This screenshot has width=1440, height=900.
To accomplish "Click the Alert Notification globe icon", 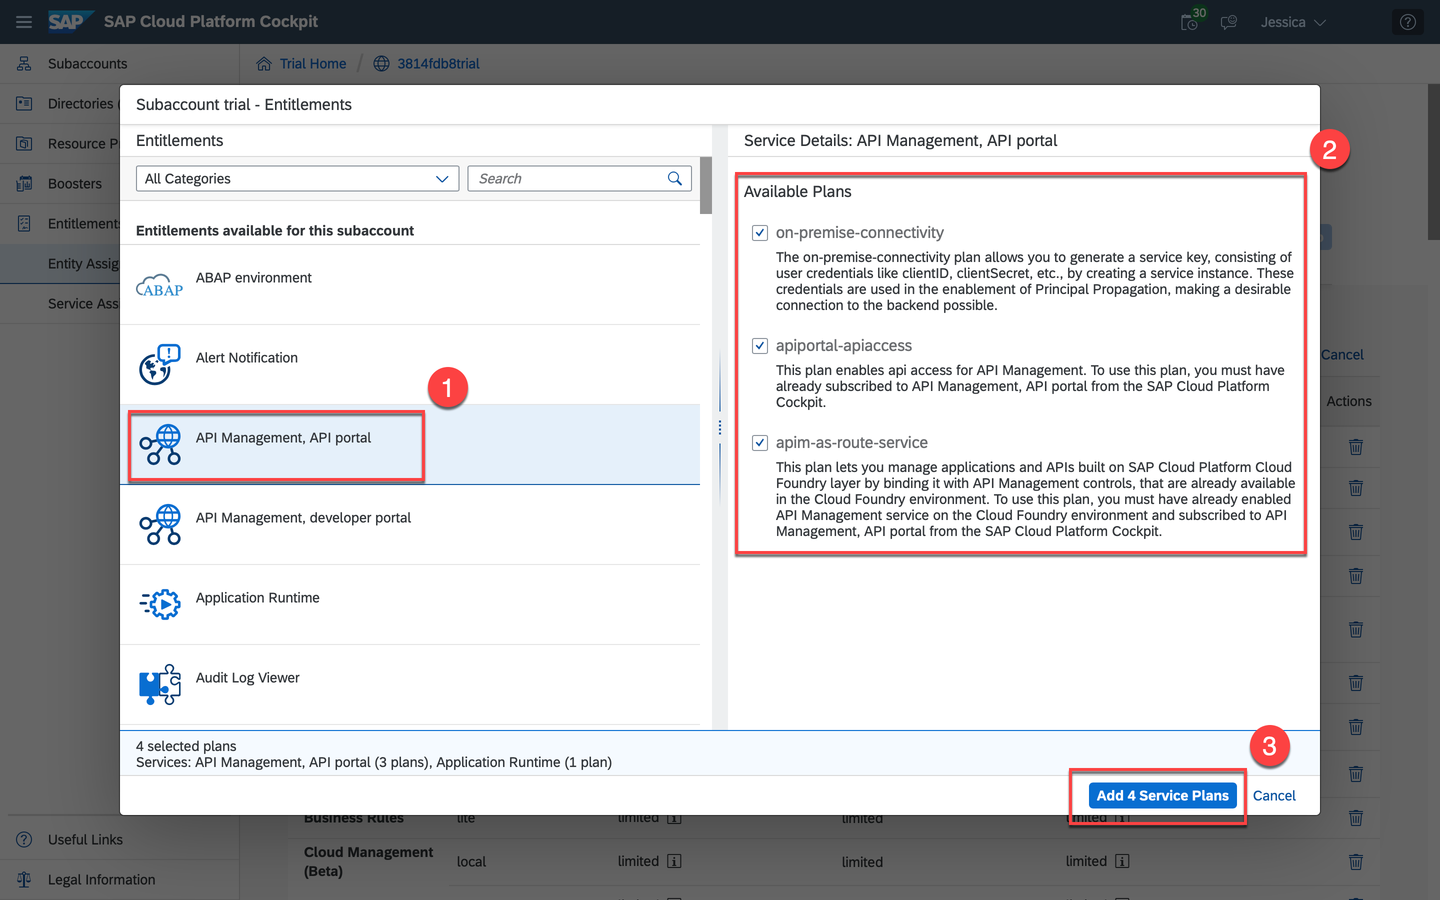I will click(x=160, y=365).
